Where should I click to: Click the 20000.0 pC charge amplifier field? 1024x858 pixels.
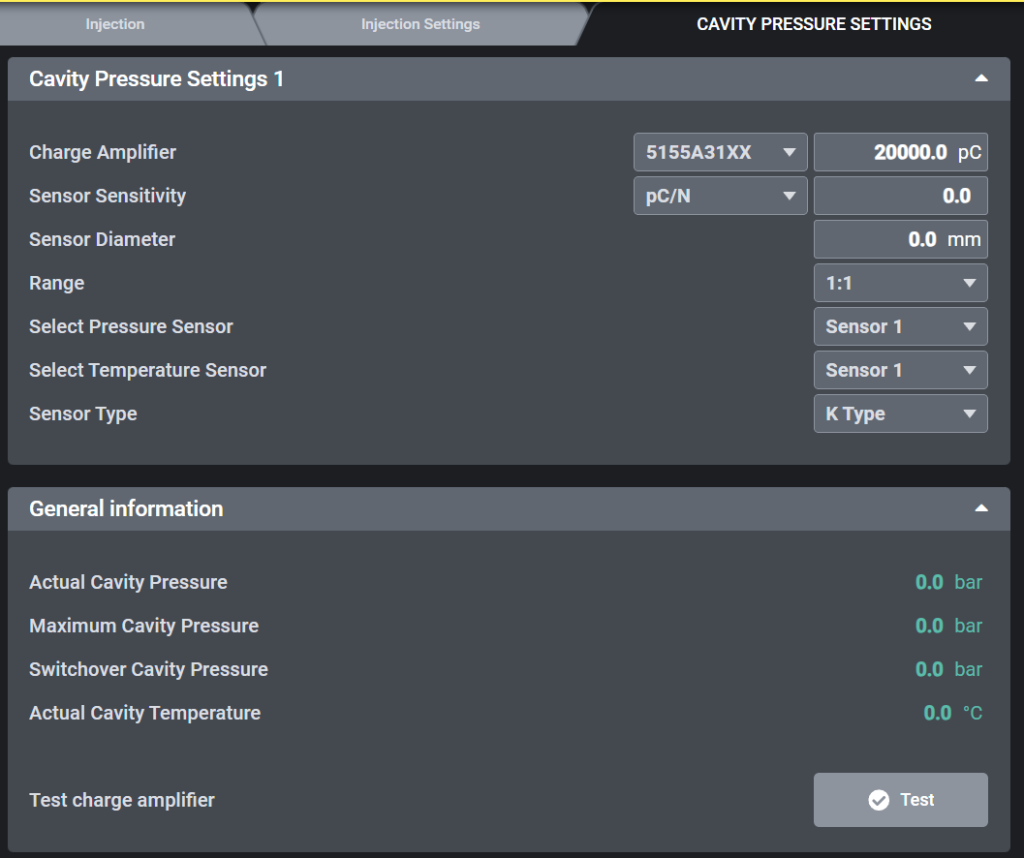coord(899,153)
